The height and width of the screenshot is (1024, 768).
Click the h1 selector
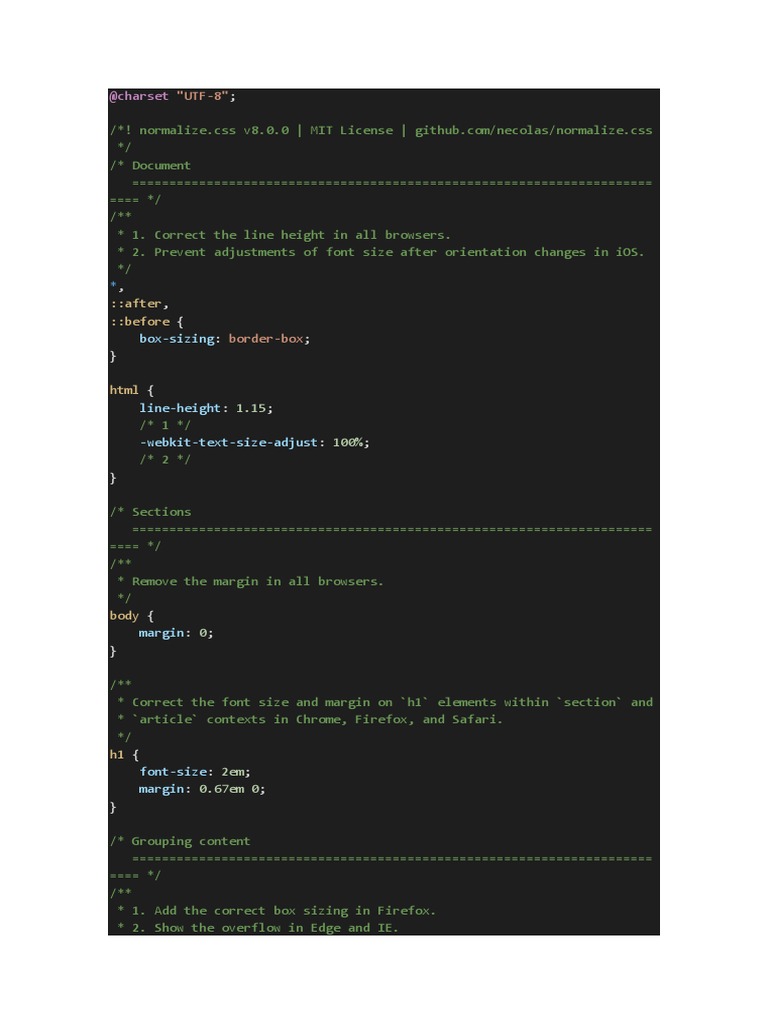(x=117, y=754)
